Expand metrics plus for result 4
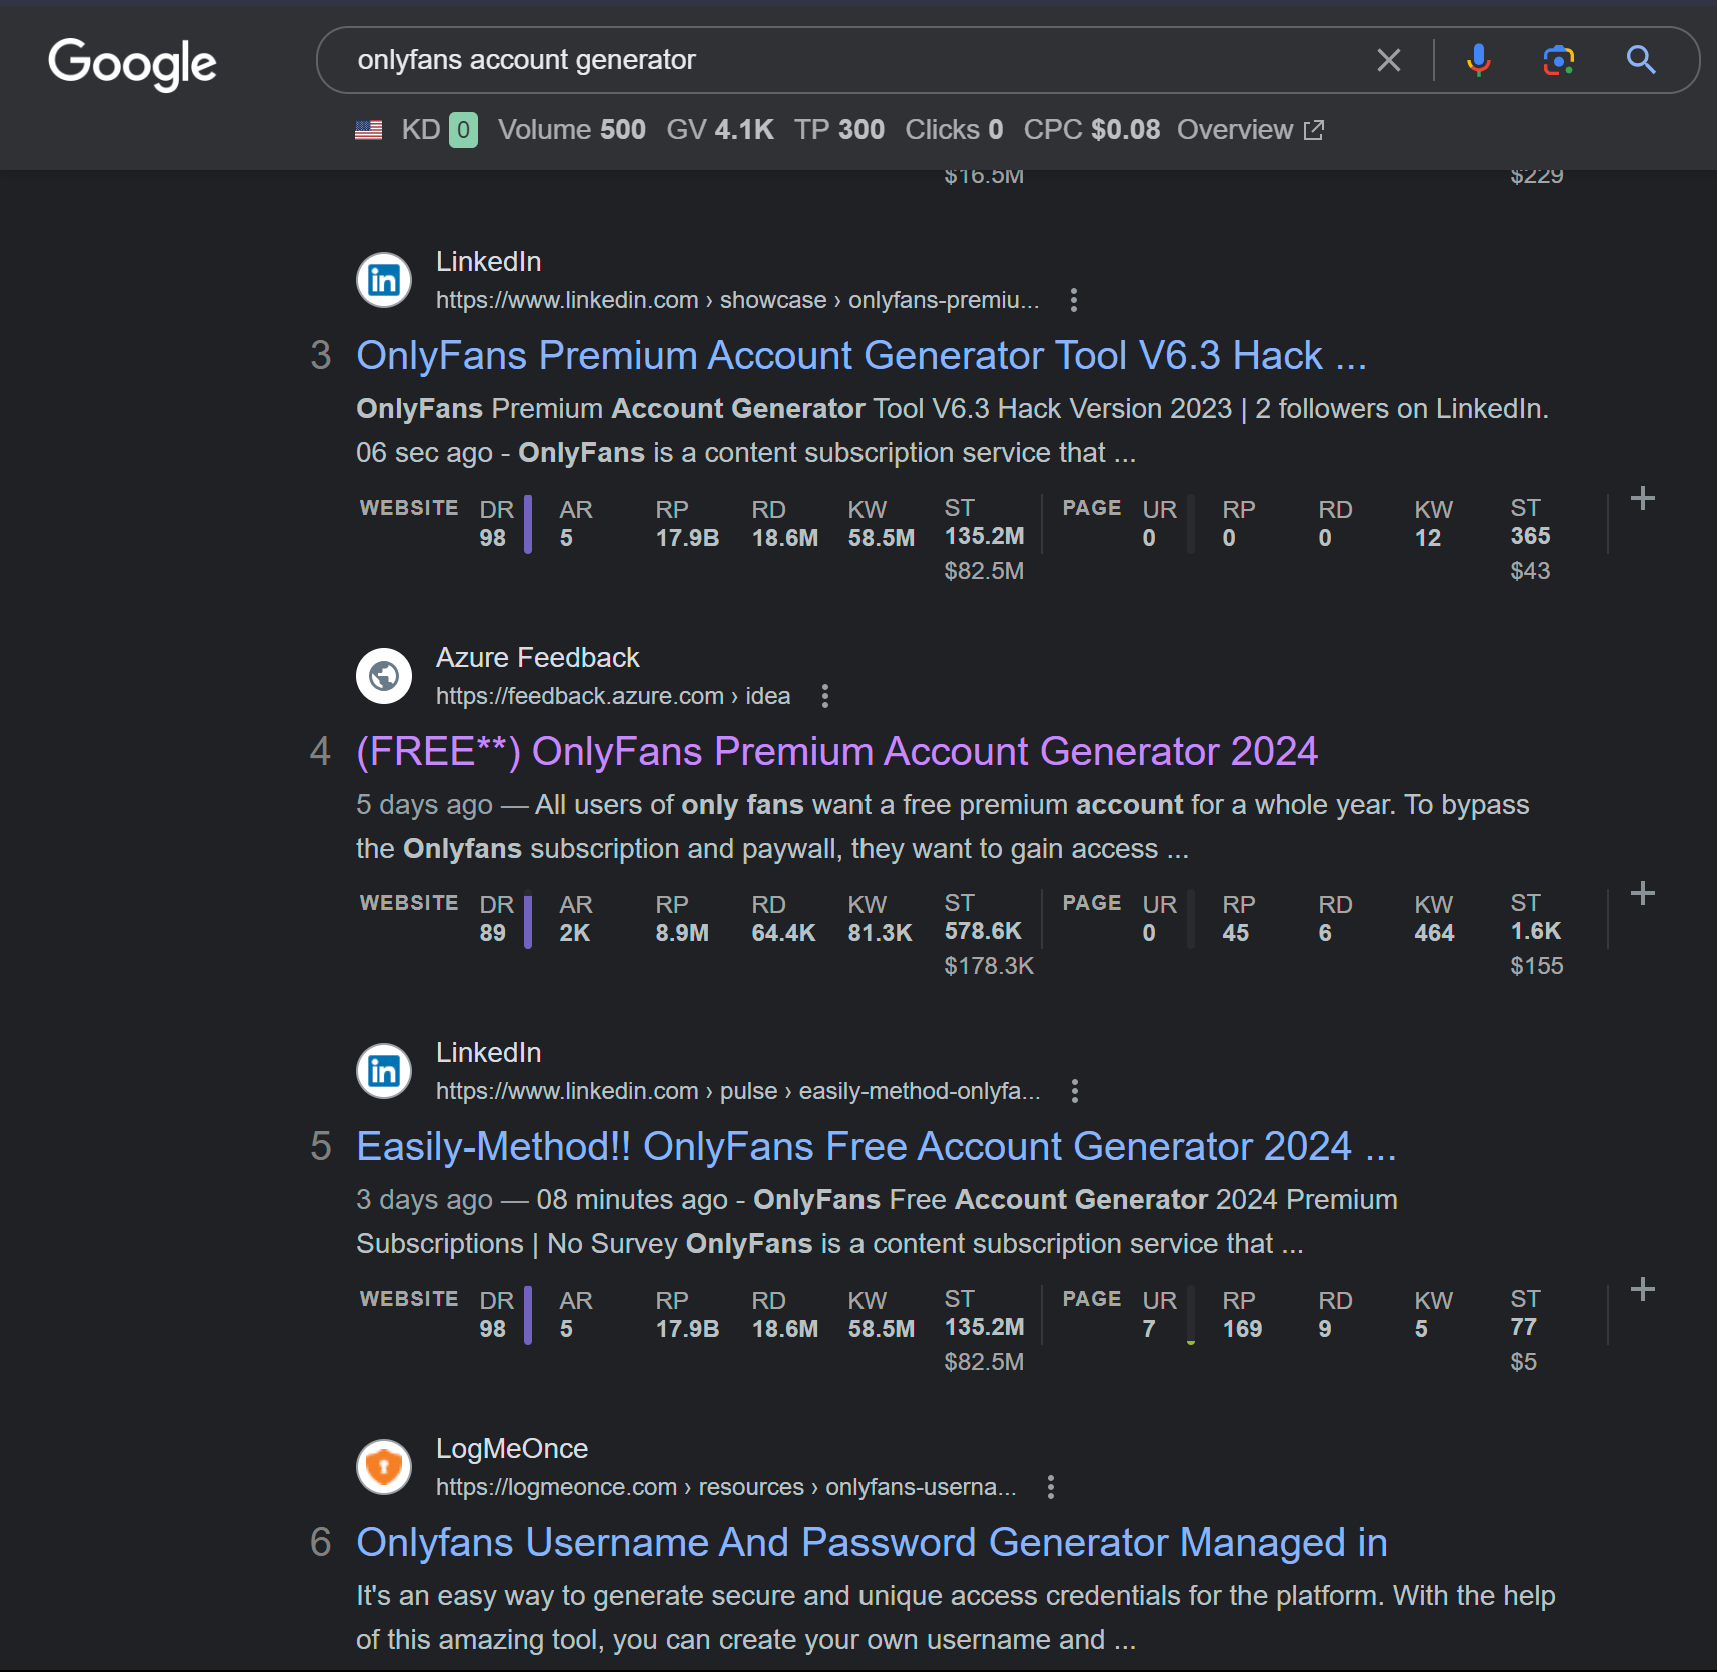This screenshot has height=1672, width=1718. [x=1642, y=893]
